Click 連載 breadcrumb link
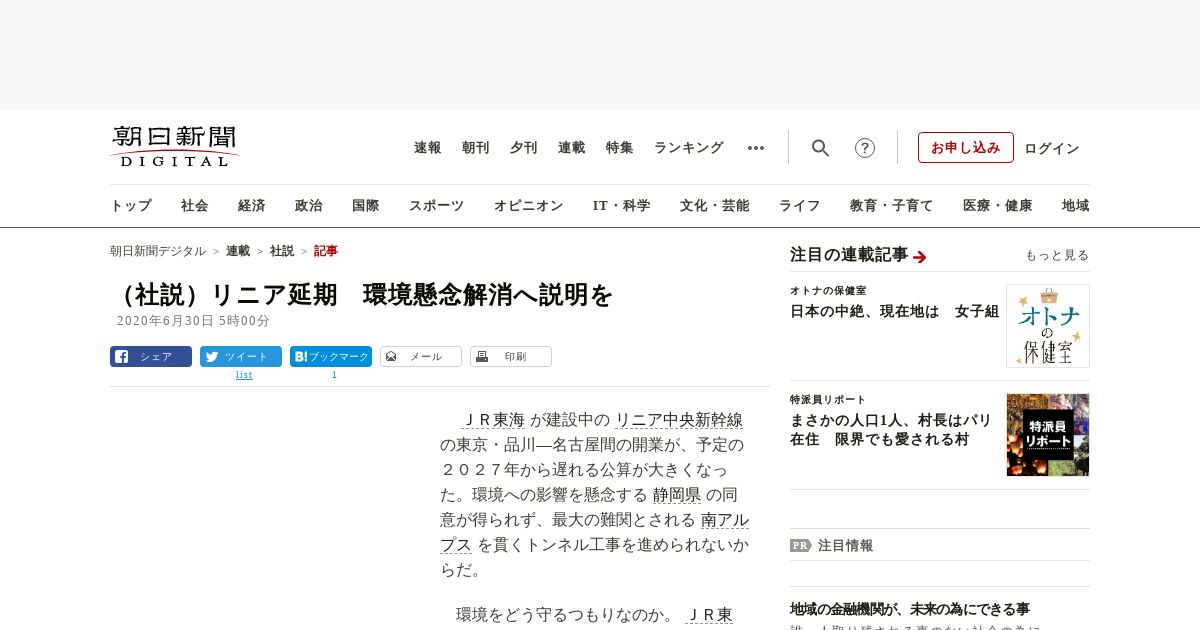1200x630 pixels. pyautogui.click(x=238, y=251)
